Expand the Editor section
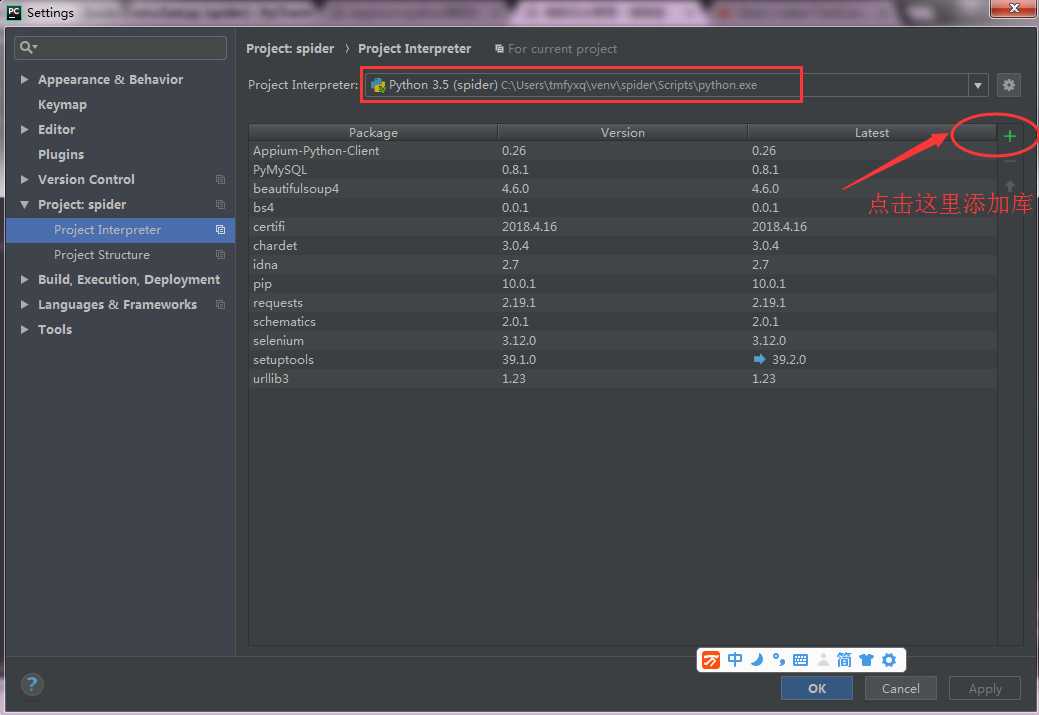 pos(25,129)
